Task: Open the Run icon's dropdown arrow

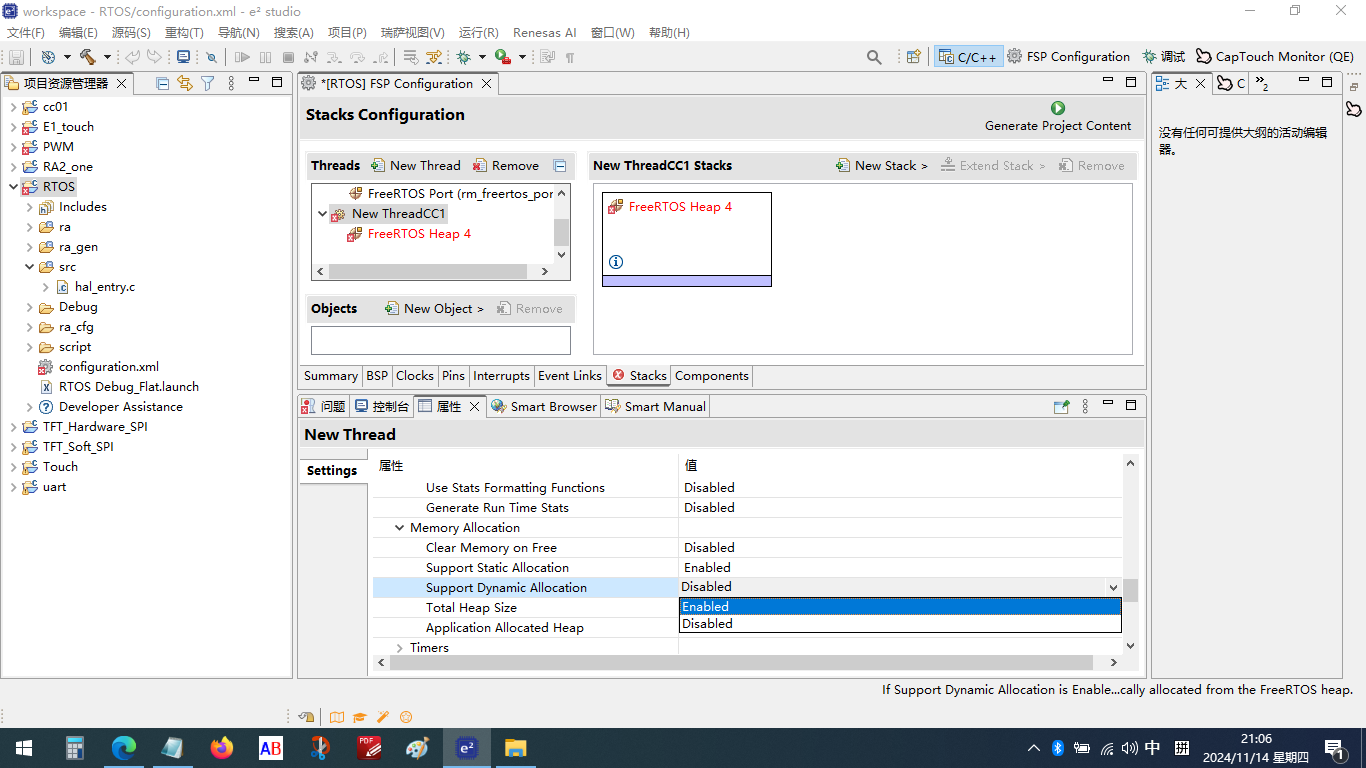Action: tap(522, 57)
